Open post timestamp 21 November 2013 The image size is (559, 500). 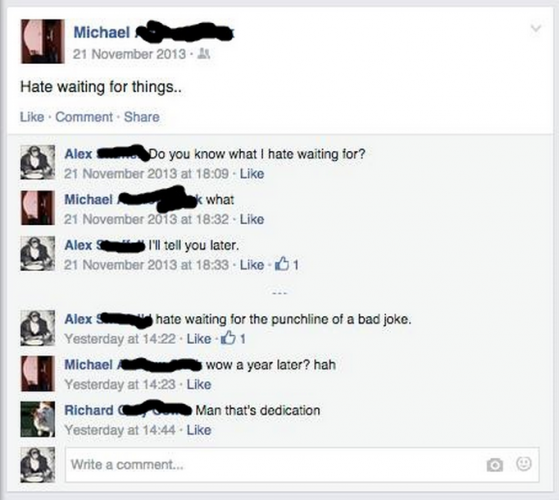click(x=129, y=54)
